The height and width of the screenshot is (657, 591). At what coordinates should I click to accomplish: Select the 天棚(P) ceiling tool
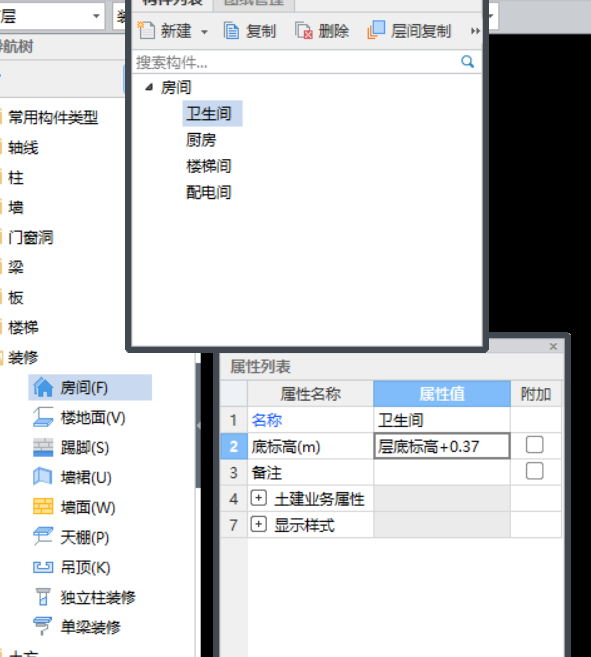pyautogui.click(x=71, y=538)
